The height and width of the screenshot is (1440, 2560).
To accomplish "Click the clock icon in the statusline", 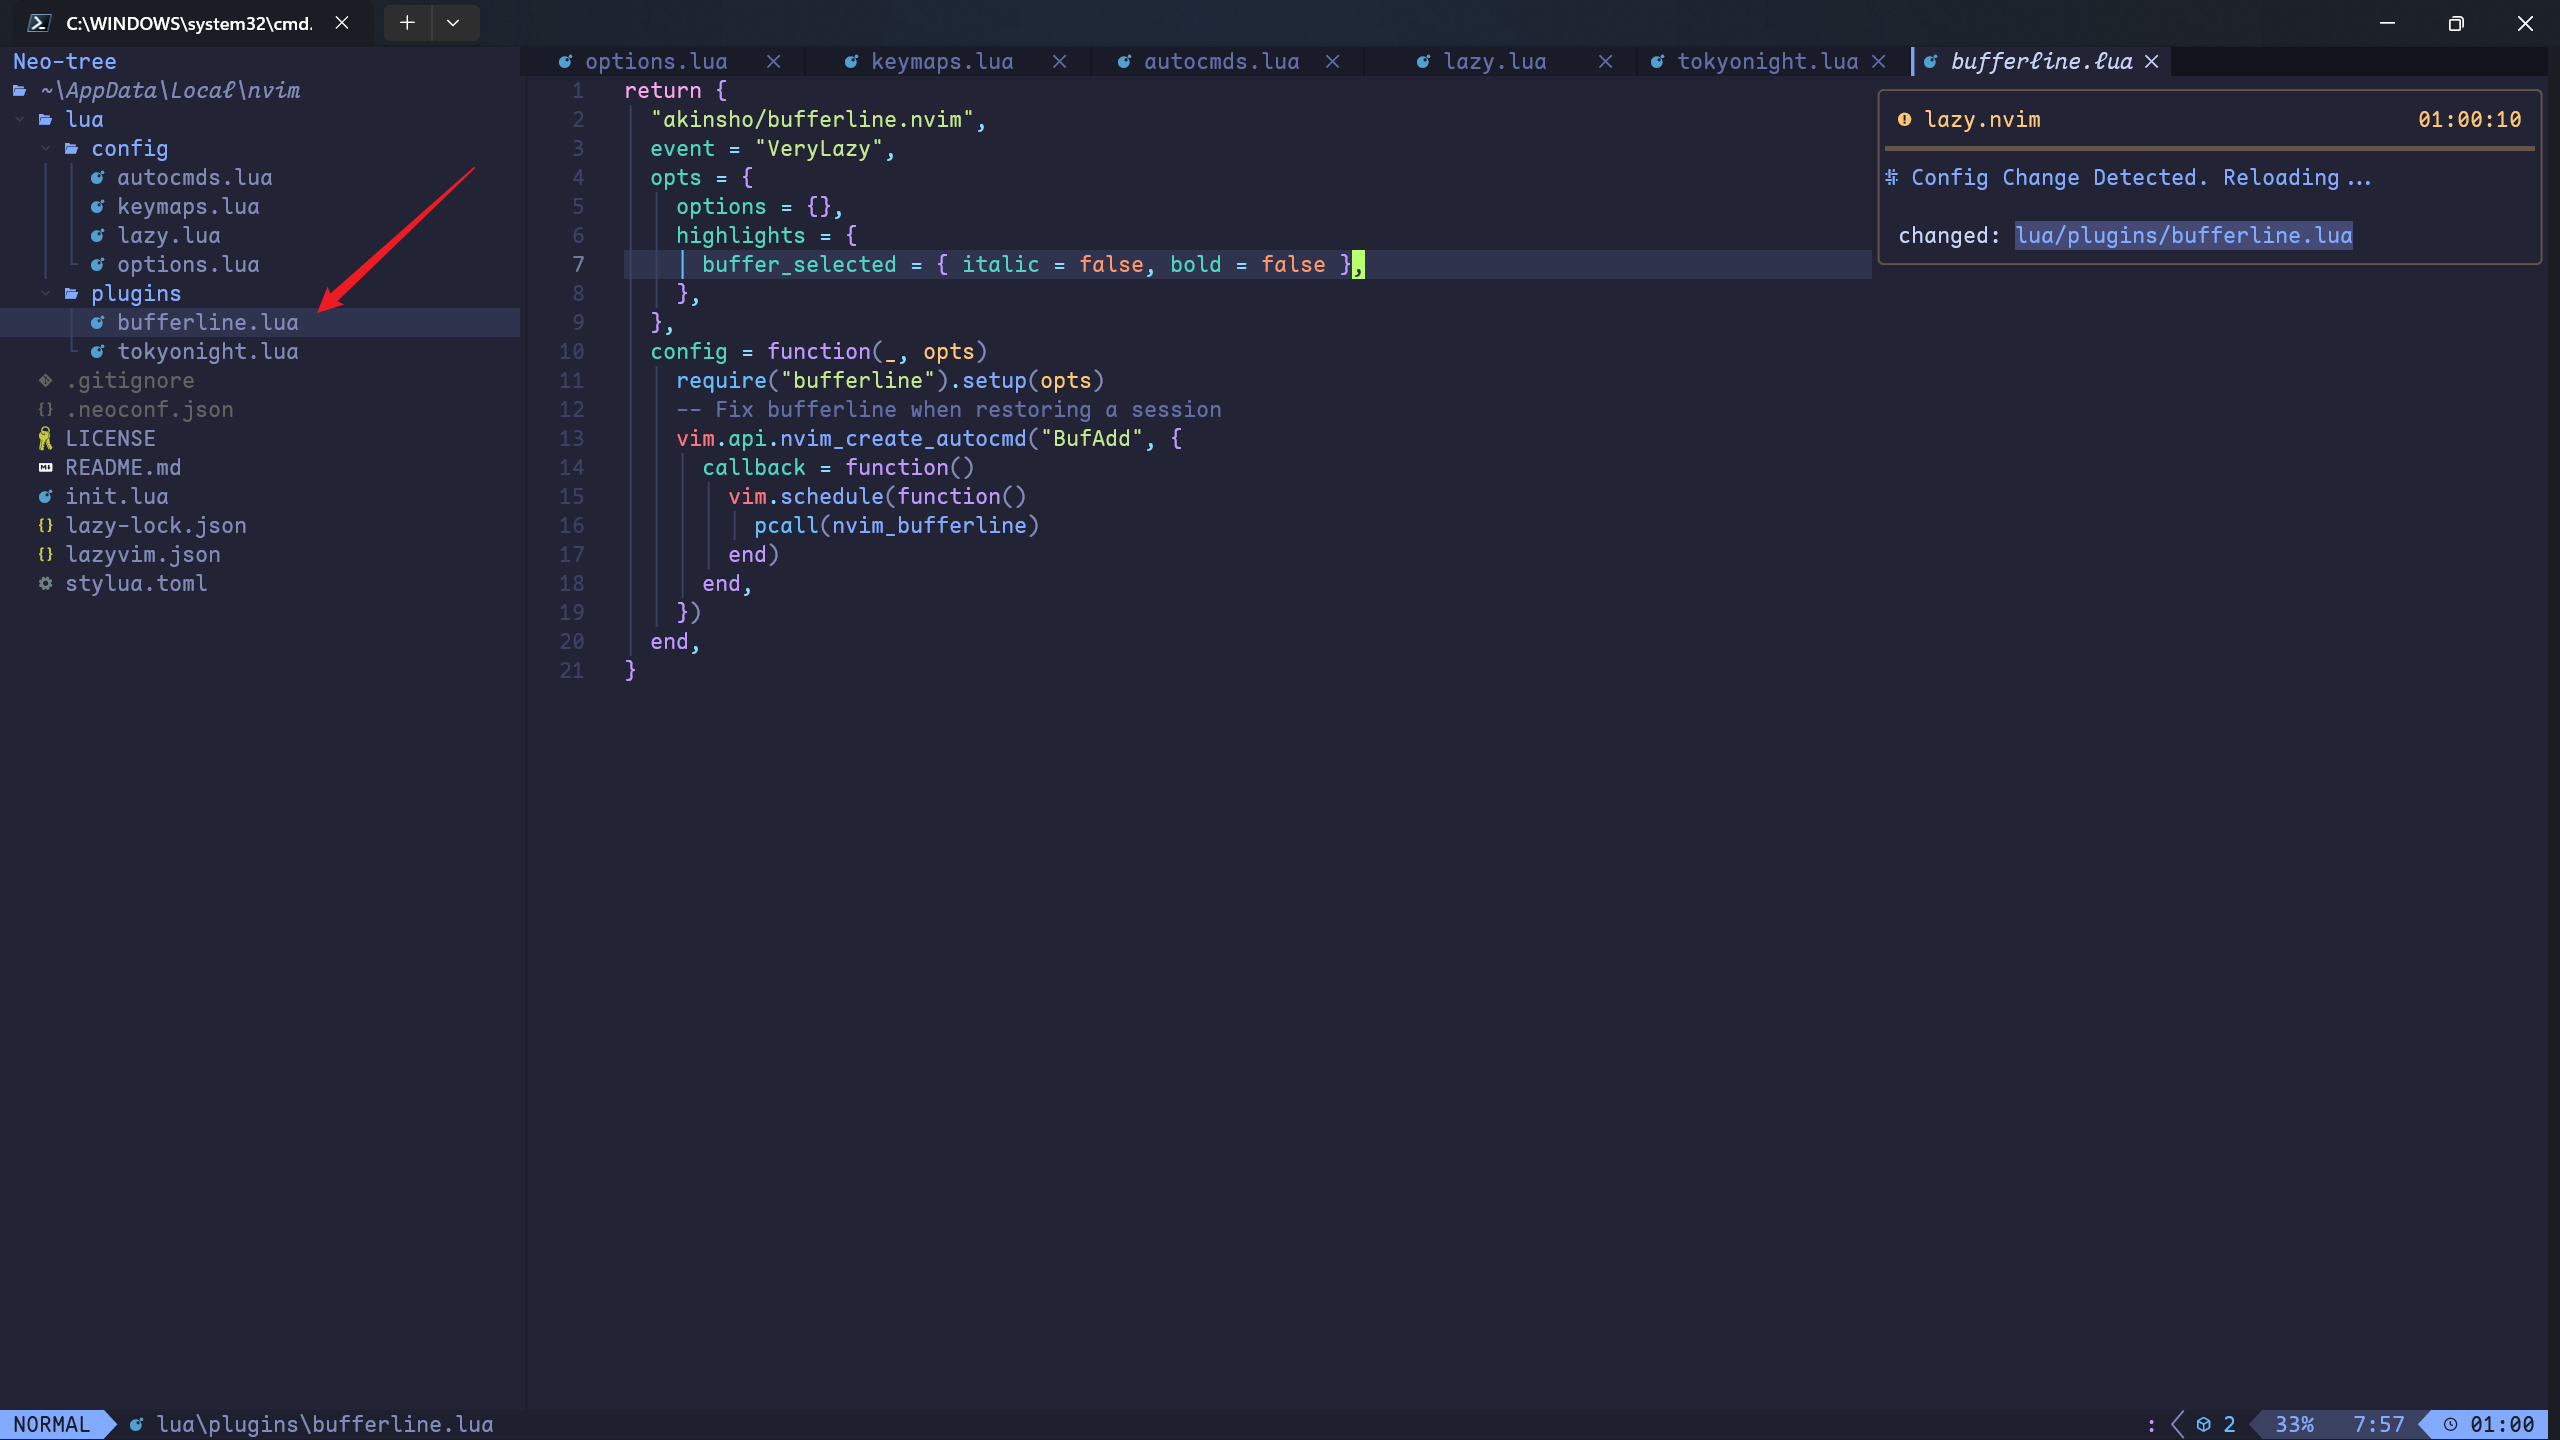I will click(x=2450, y=1424).
